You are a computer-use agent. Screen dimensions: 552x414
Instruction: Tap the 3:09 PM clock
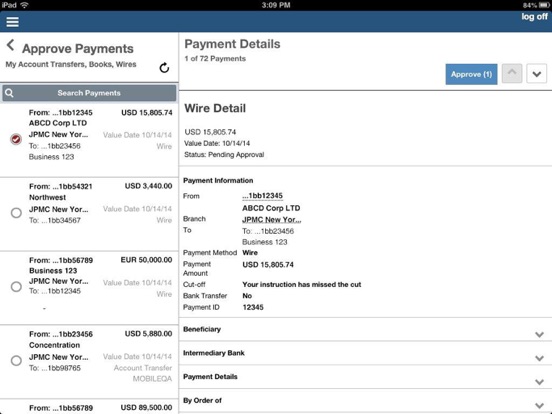[x=276, y=5]
